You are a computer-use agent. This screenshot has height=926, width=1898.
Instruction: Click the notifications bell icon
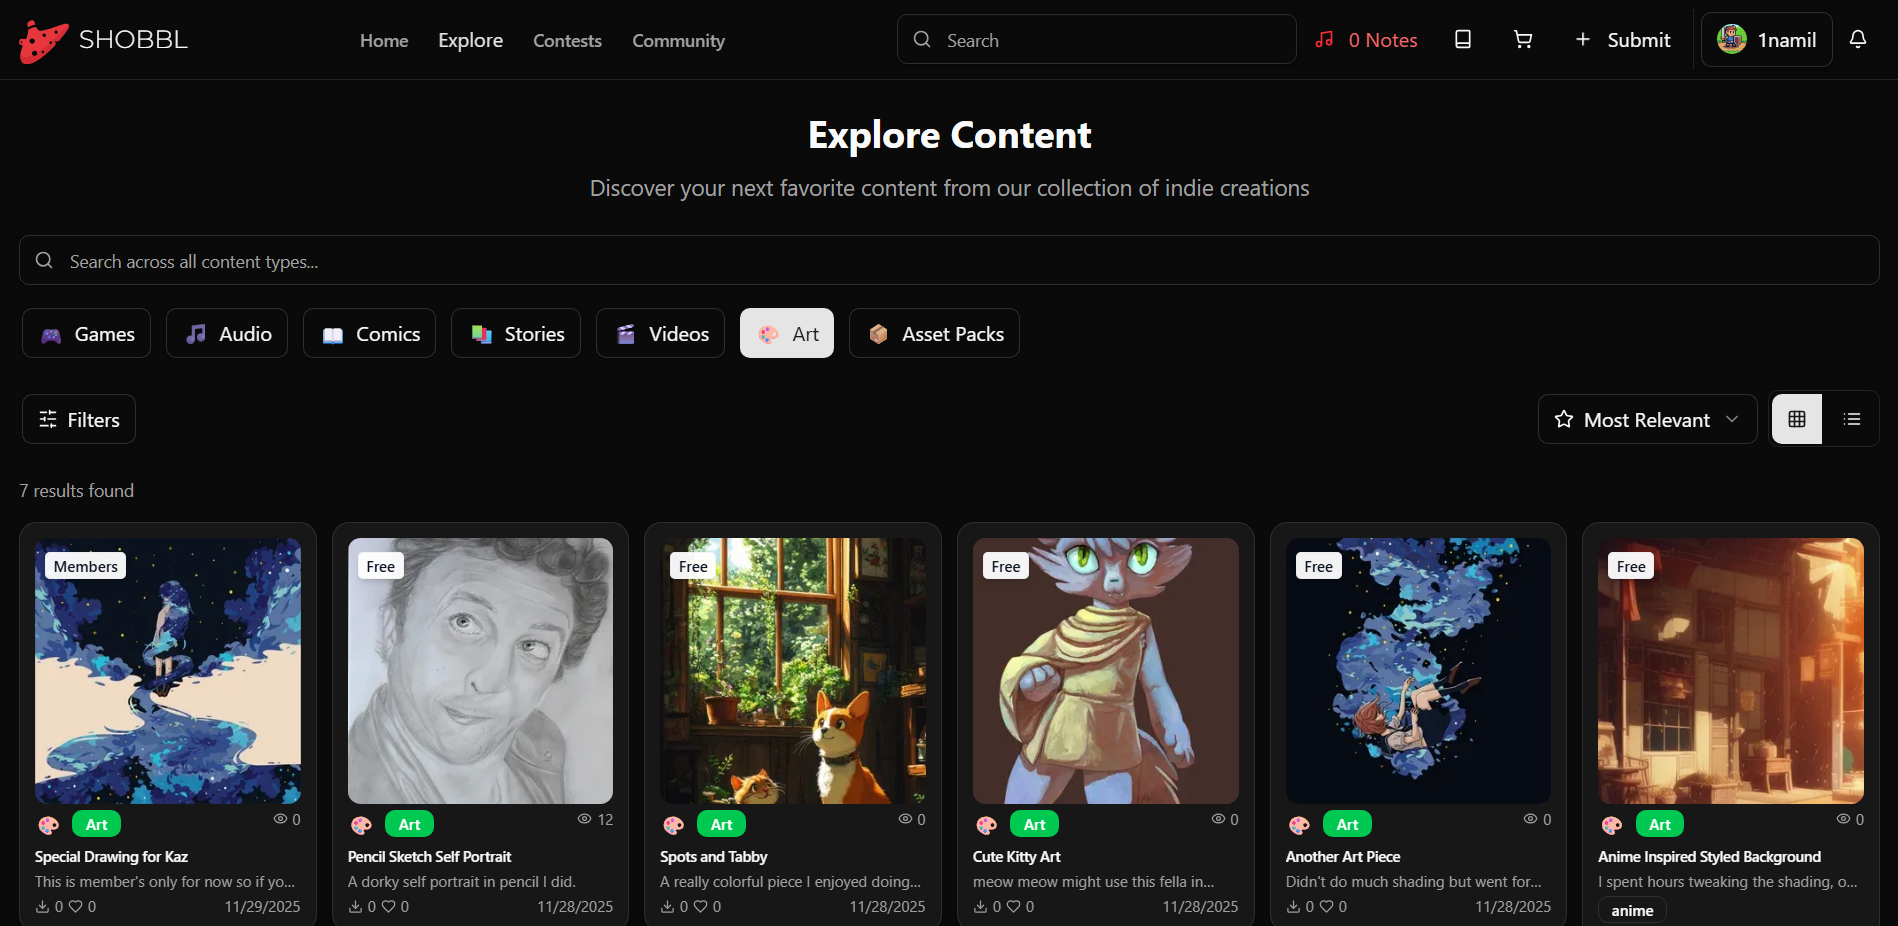click(1857, 40)
